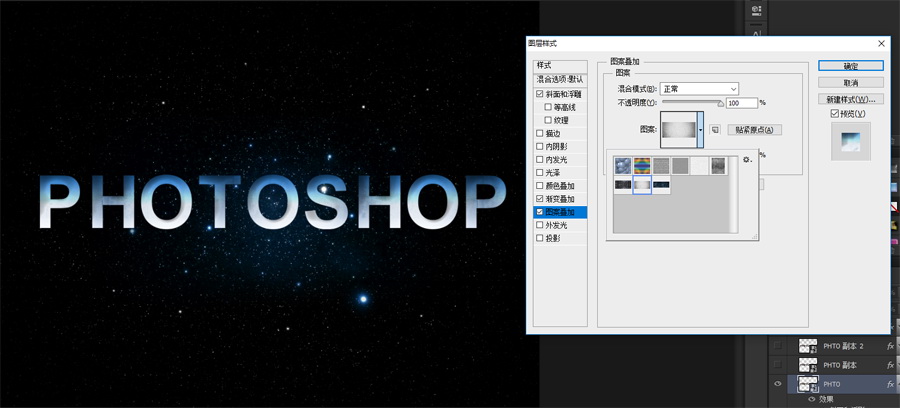Screen dimensions: 900x408
Task: Open 混合选项:默认 blending options
Action: [x=560, y=79]
